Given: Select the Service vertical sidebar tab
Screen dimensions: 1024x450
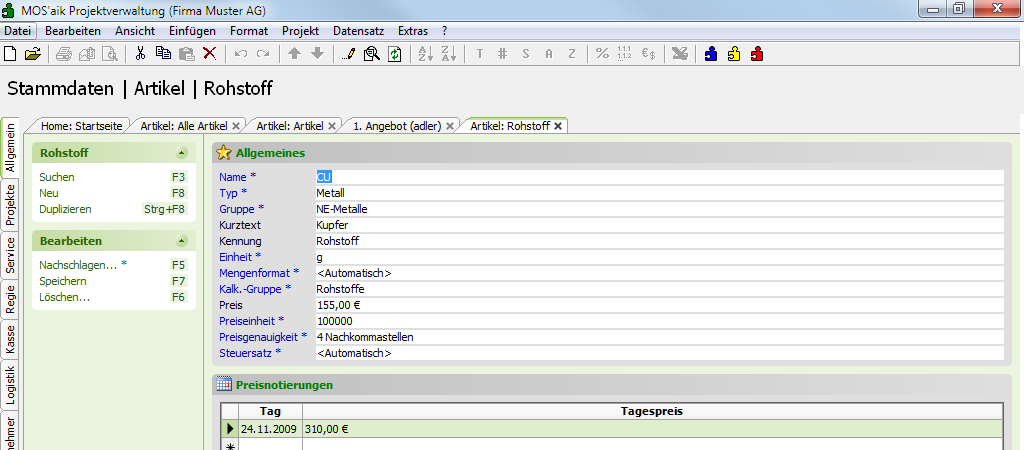Looking at the screenshot, I should tap(10, 255).
